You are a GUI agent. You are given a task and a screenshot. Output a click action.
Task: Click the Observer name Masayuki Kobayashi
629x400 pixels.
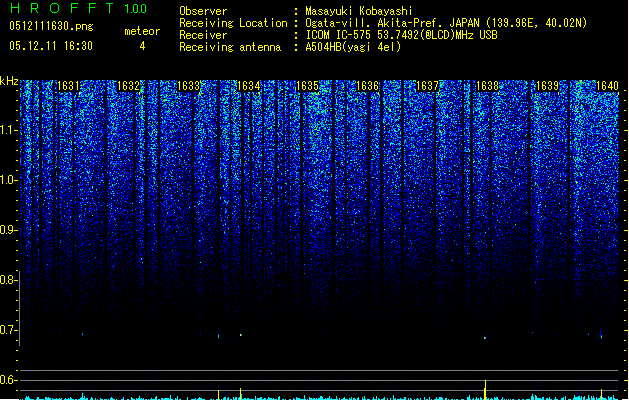coord(359,11)
